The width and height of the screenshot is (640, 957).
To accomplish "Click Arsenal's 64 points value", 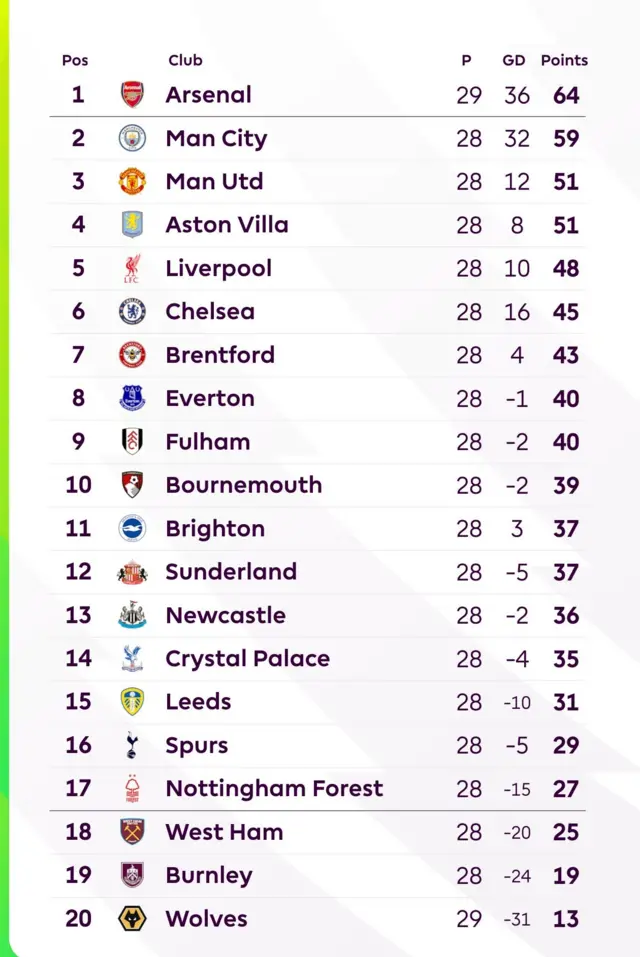I will 566,95.
